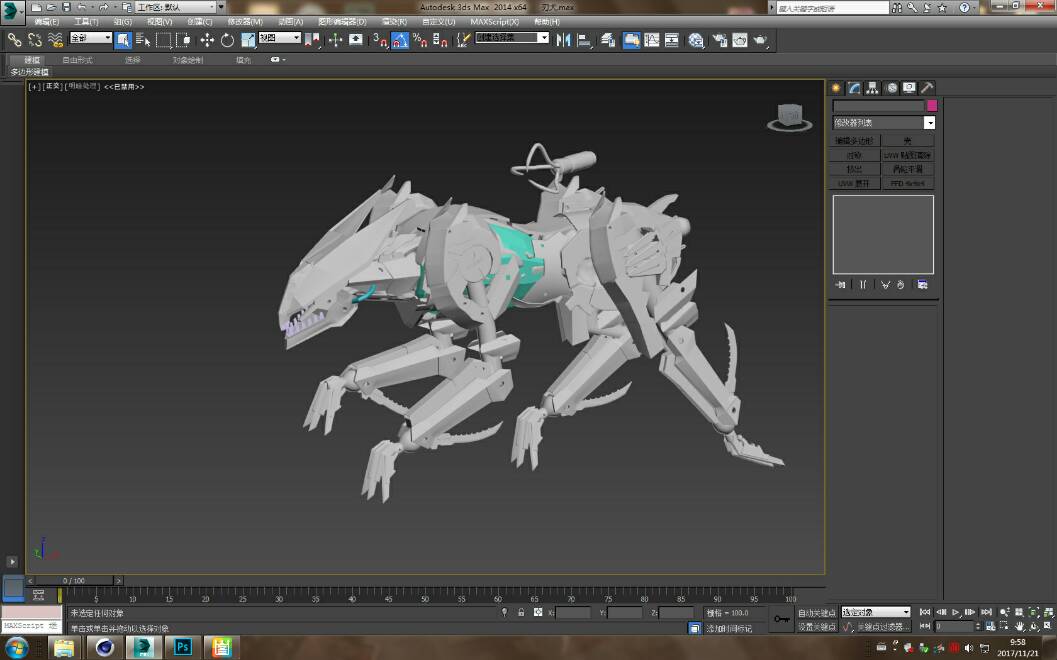
Task: Open the 修改器(M) Modifiers menu
Action: (245, 21)
